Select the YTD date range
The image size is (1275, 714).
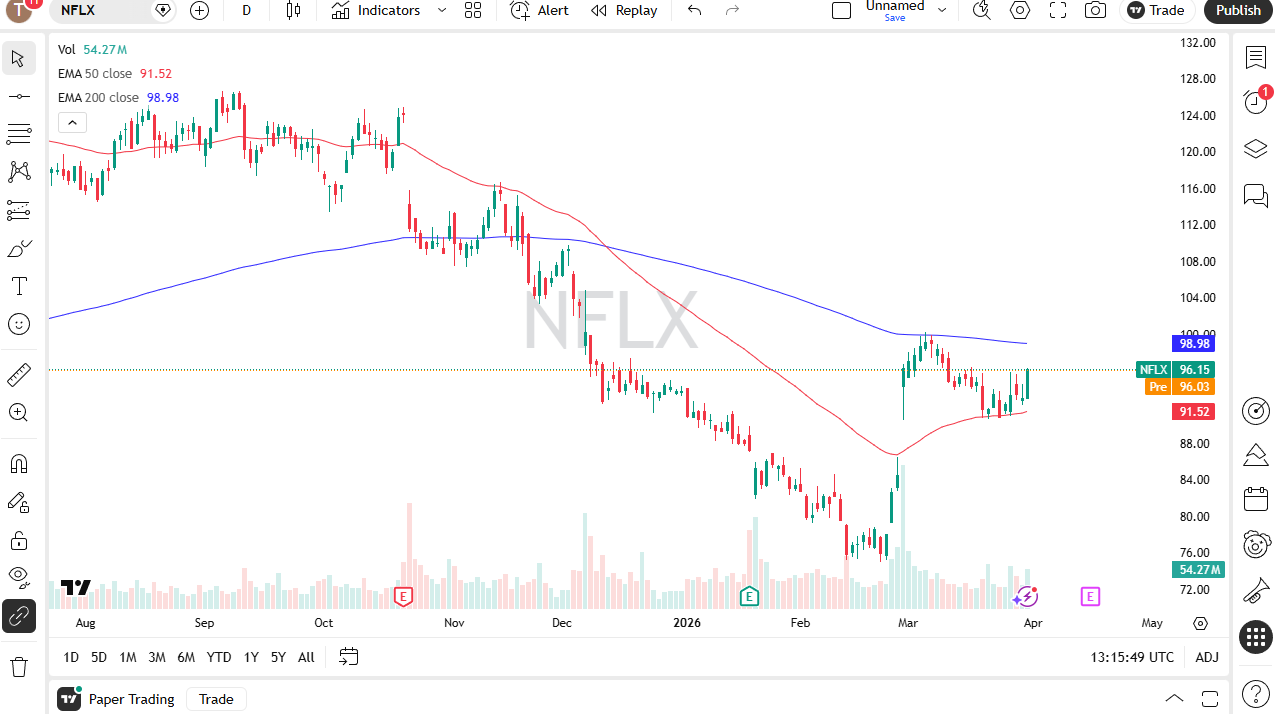[x=219, y=657]
